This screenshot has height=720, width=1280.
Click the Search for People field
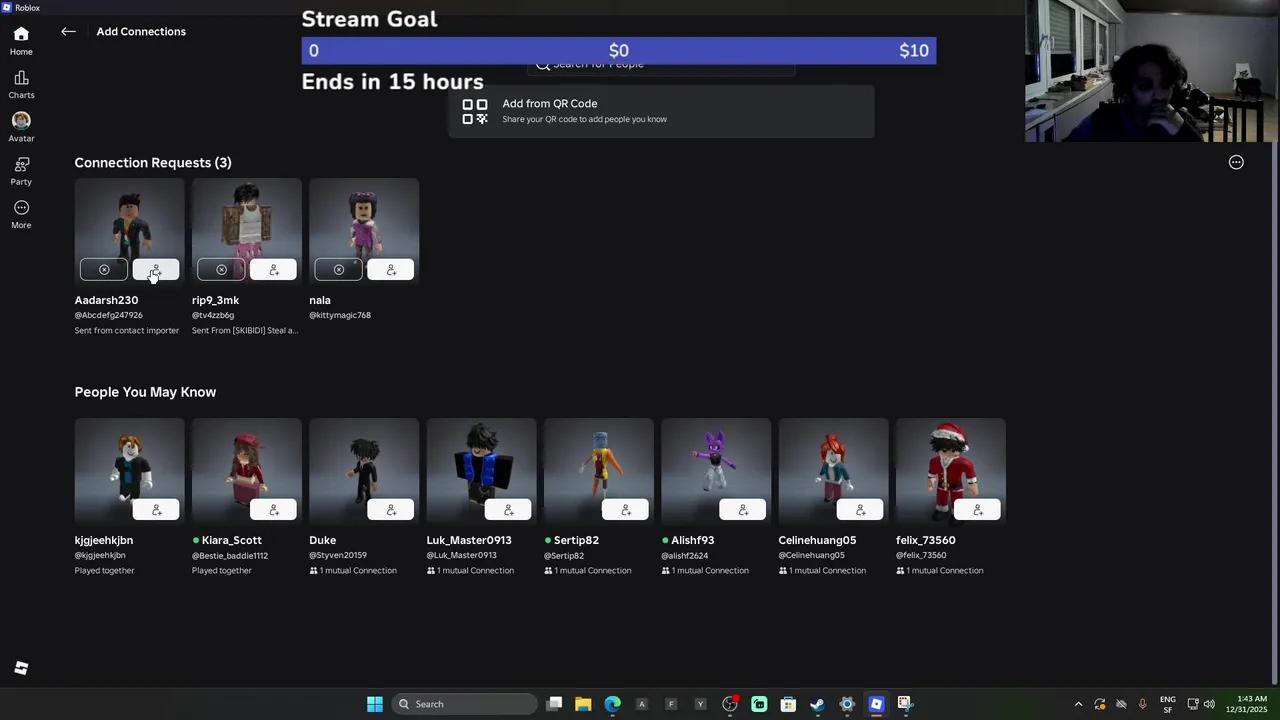661,64
